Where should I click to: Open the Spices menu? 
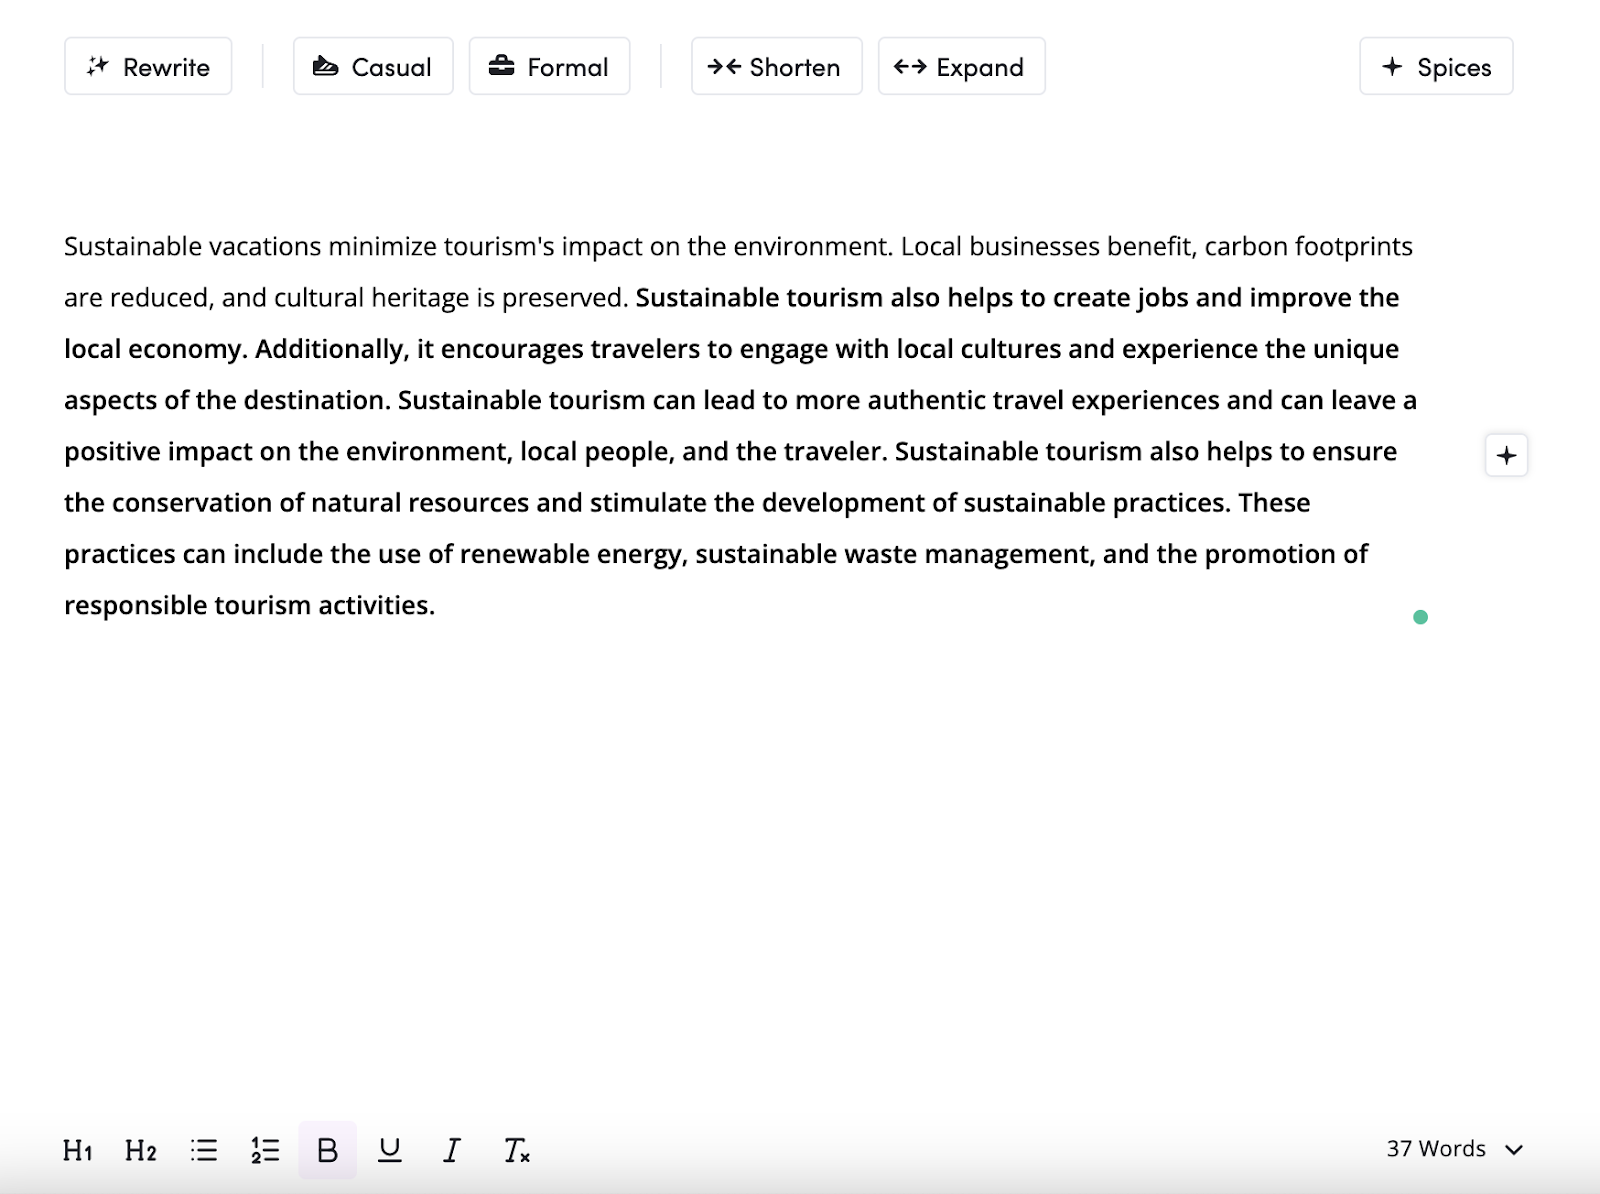click(1436, 67)
